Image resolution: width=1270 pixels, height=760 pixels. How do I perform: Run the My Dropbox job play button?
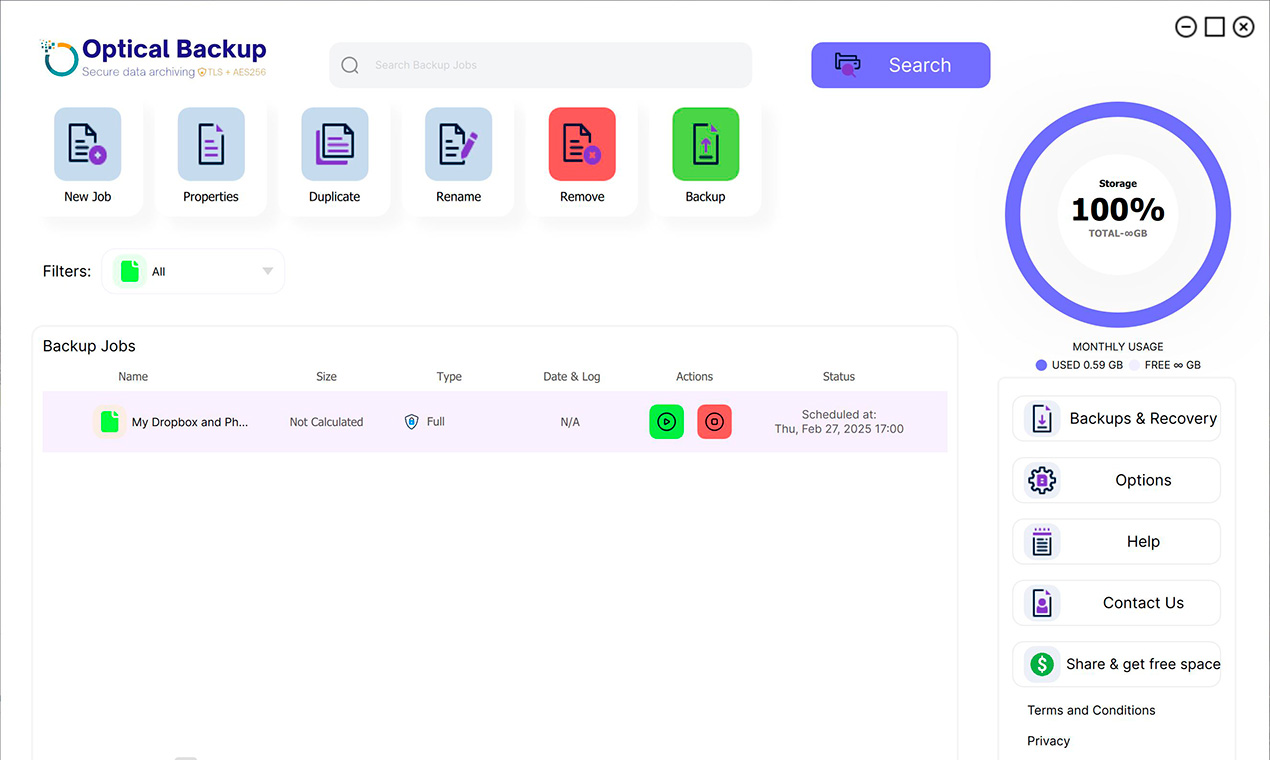coord(667,422)
